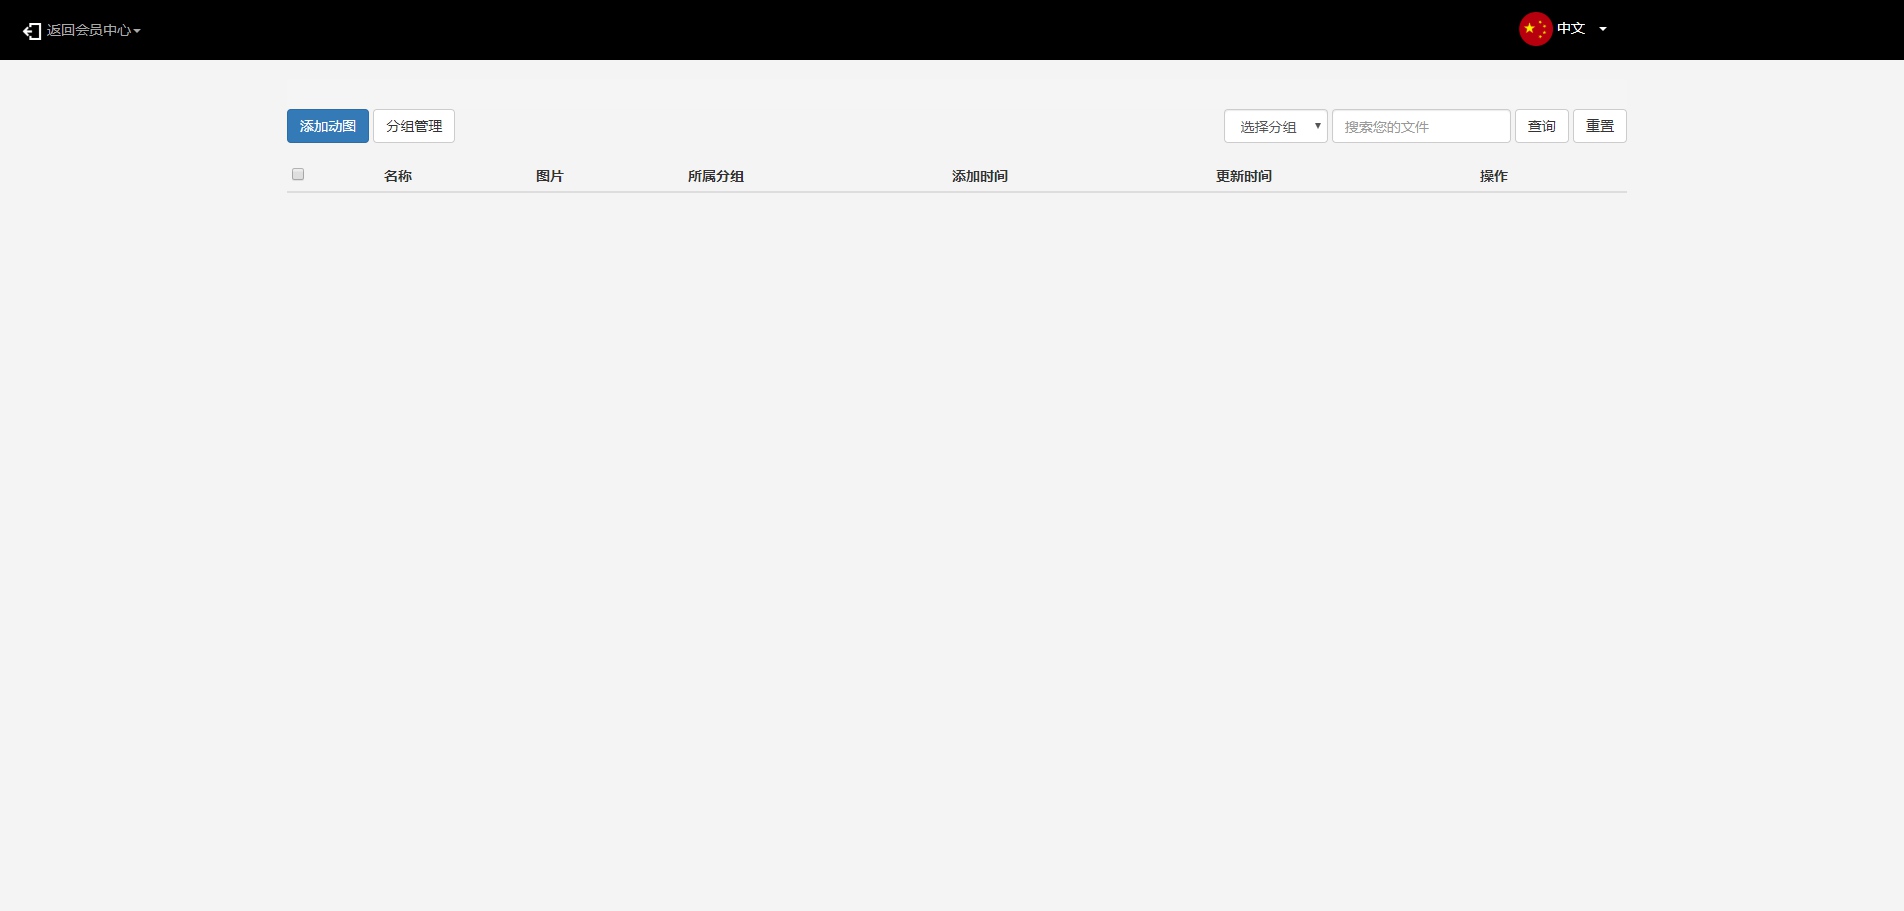The image size is (1904, 911).
Task: Select the 所属分组 column header
Action: click(716, 176)
